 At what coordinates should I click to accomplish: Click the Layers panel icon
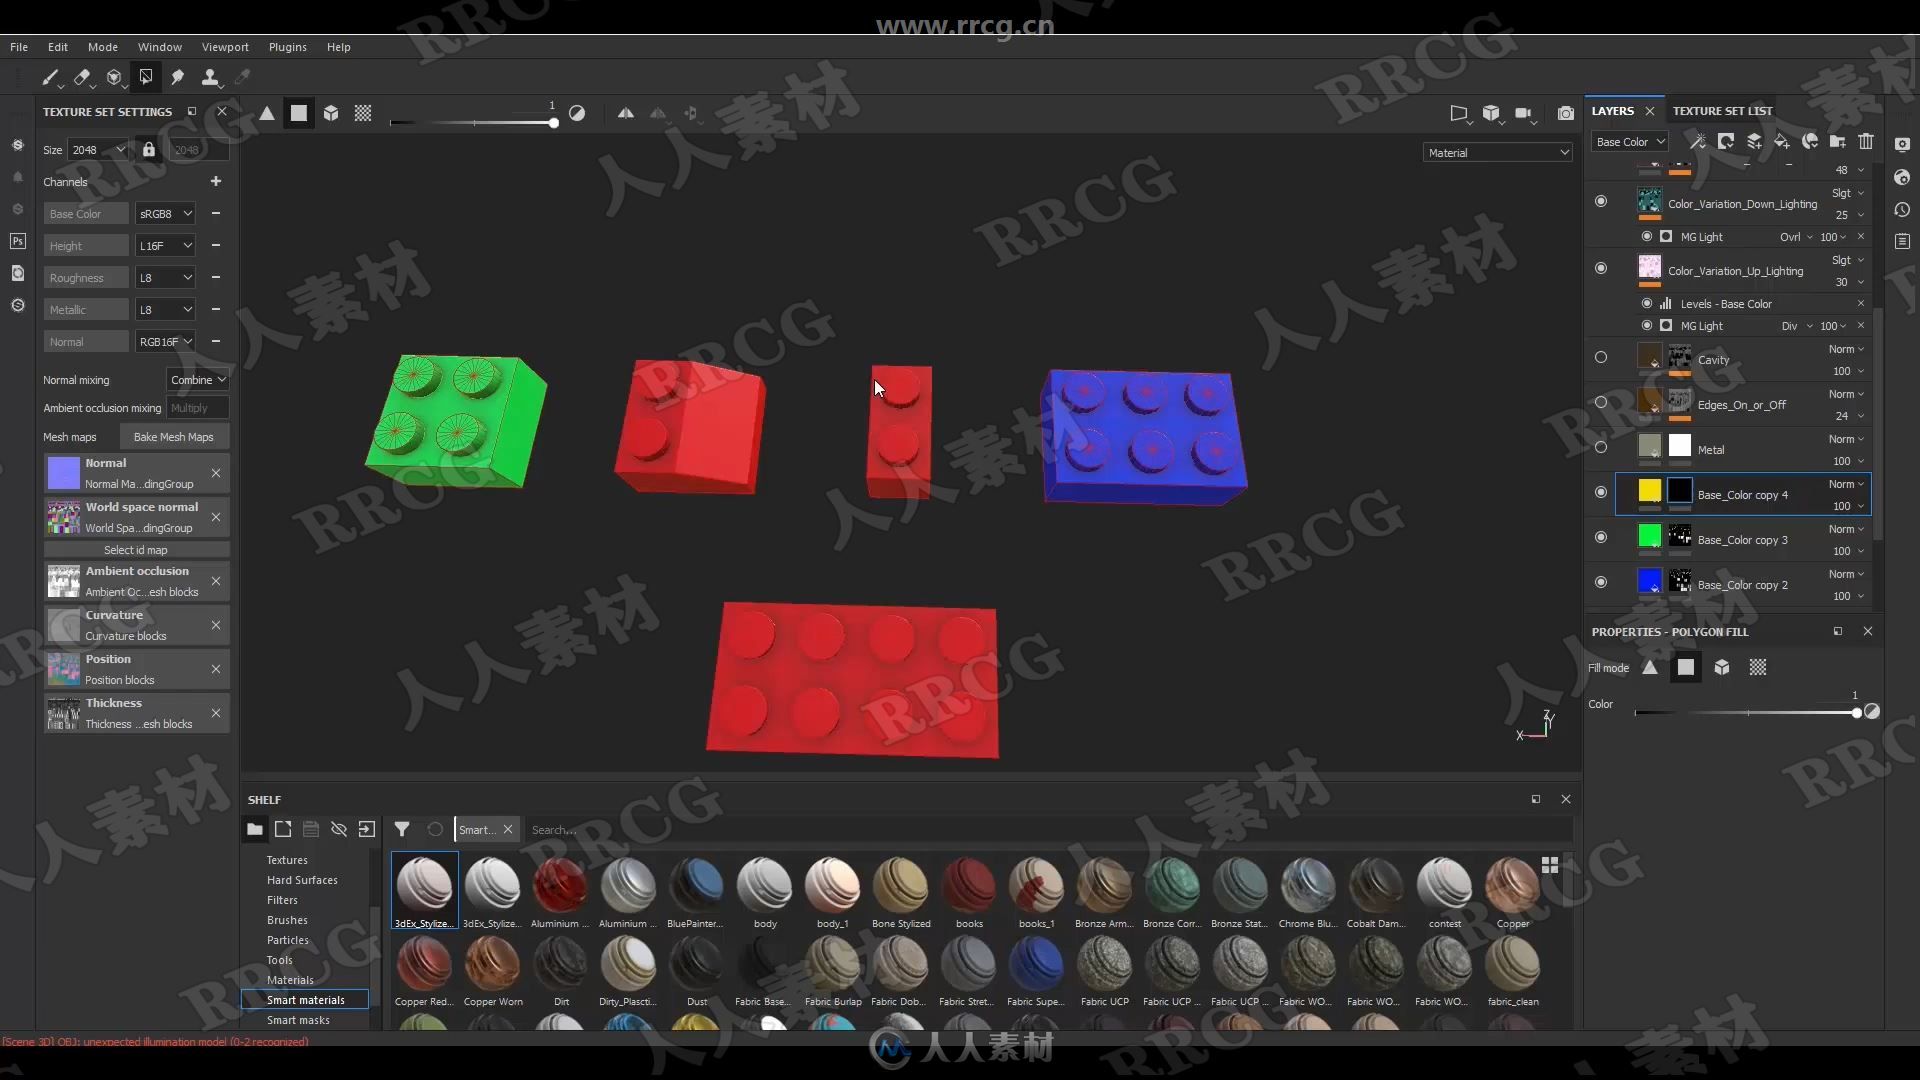pos(1613,109)
